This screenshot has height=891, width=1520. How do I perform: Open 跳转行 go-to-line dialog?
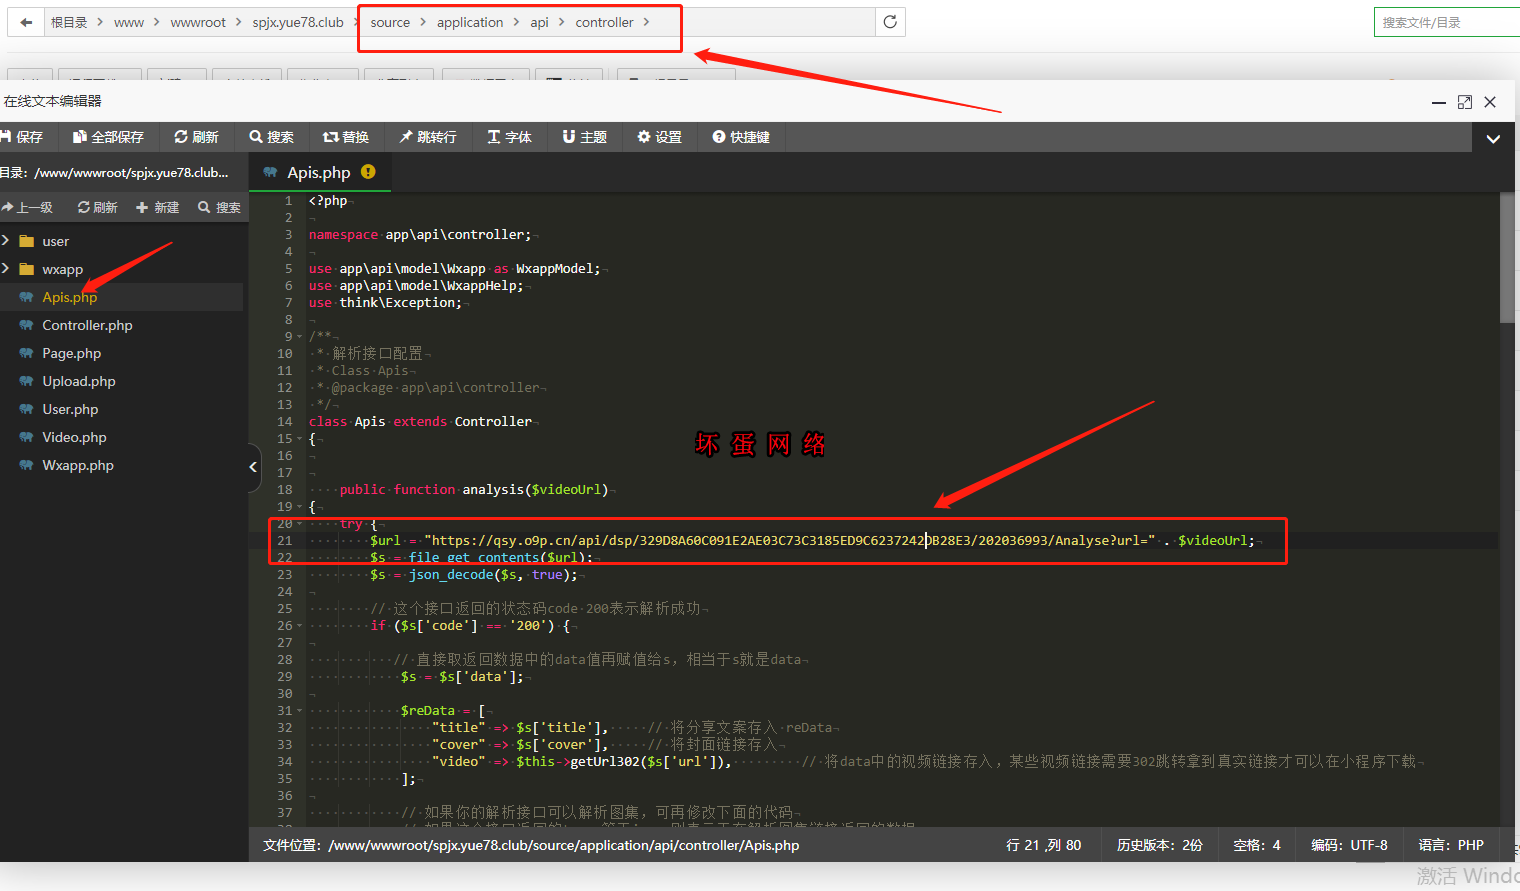428,137
